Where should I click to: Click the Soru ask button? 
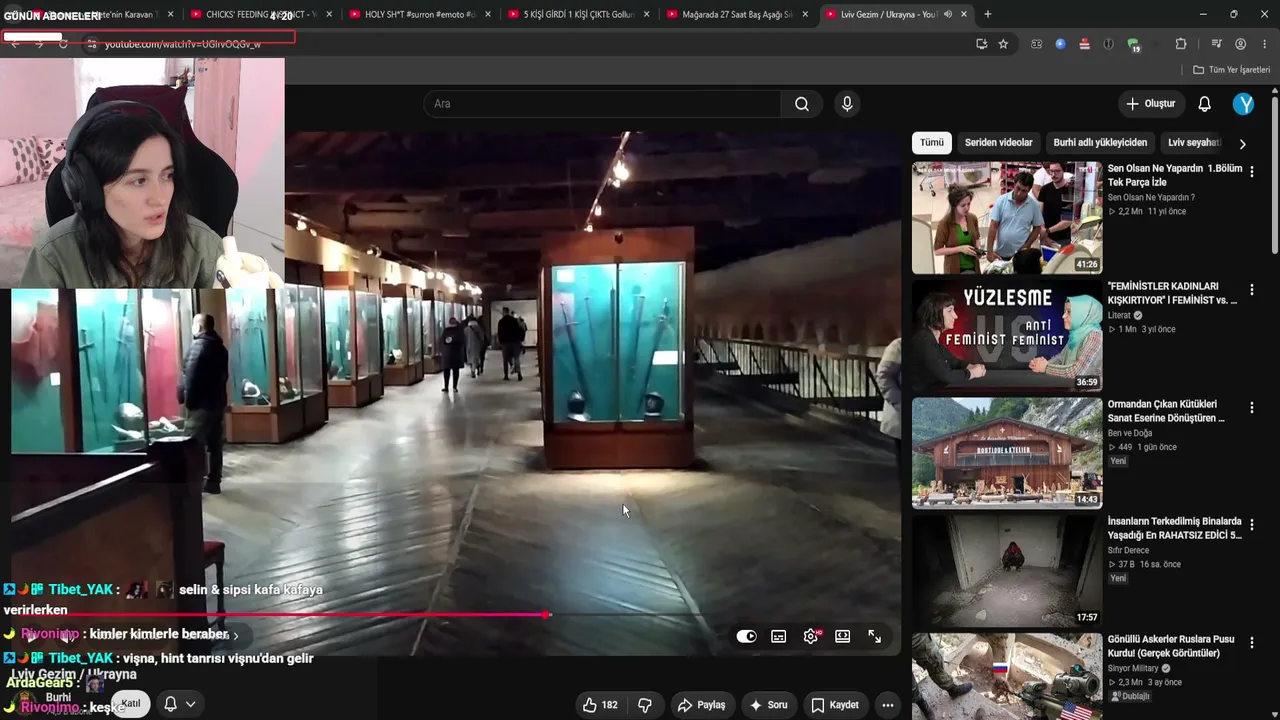click(x=768, y=705)
